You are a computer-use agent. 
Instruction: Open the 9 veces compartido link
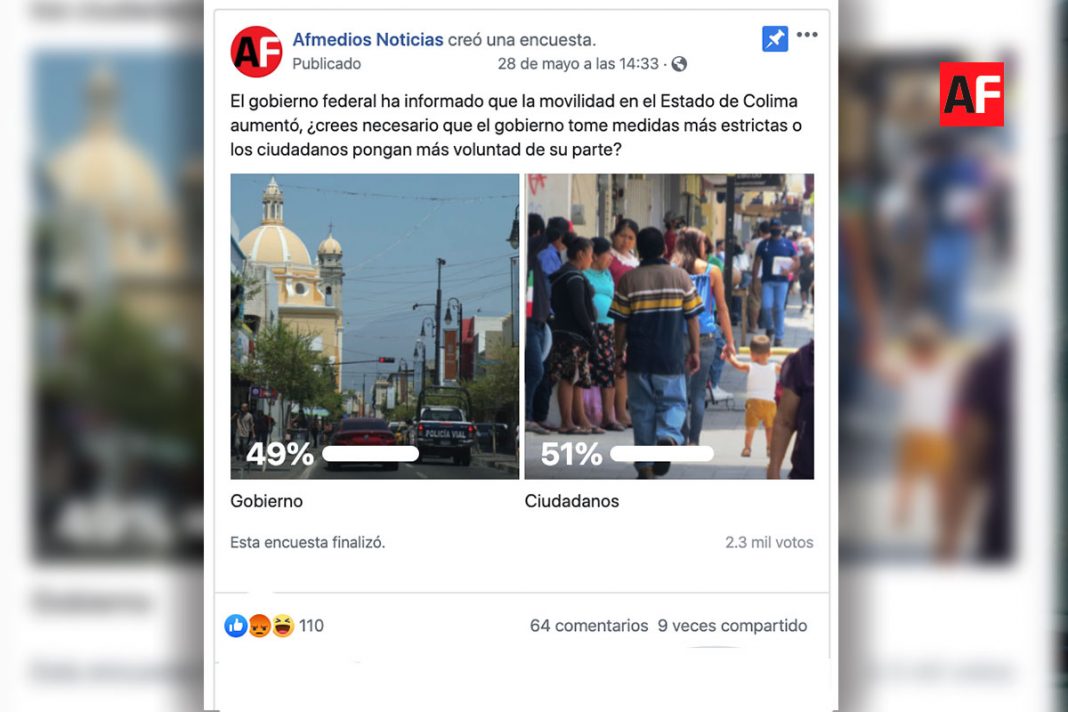tap(732, 625)
